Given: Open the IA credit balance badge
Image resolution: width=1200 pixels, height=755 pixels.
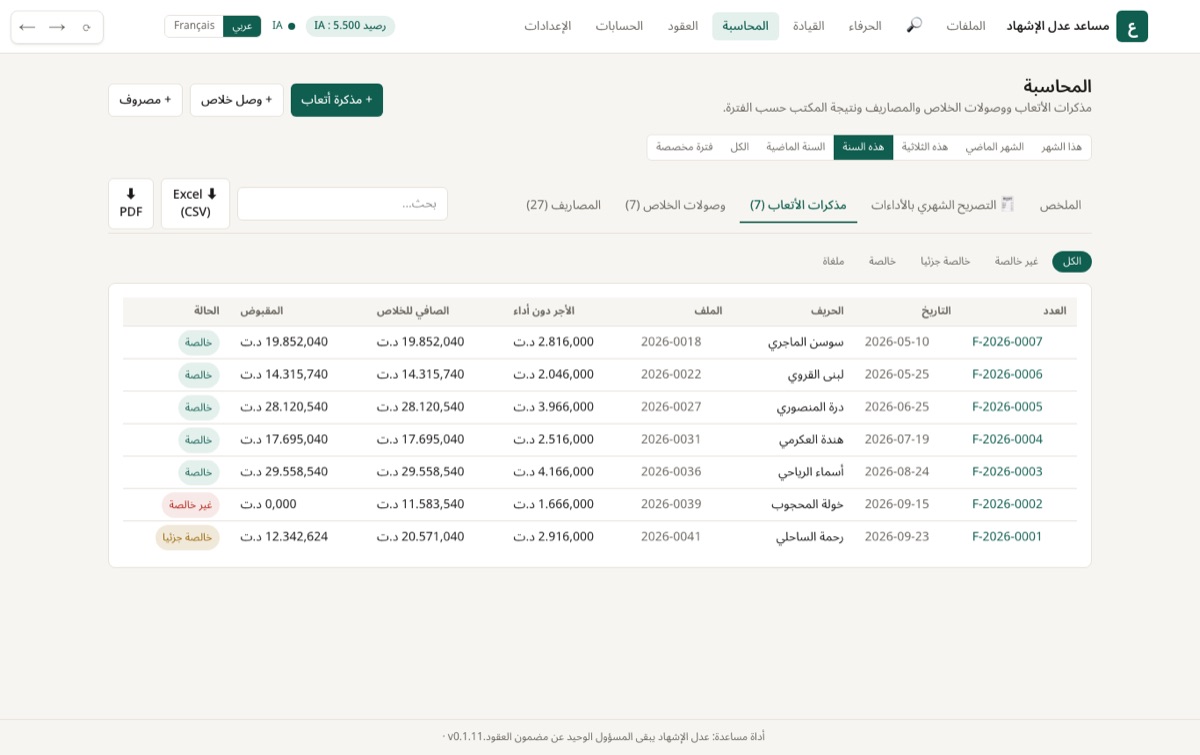Looking at the screenshot, I should click(350, 26).
